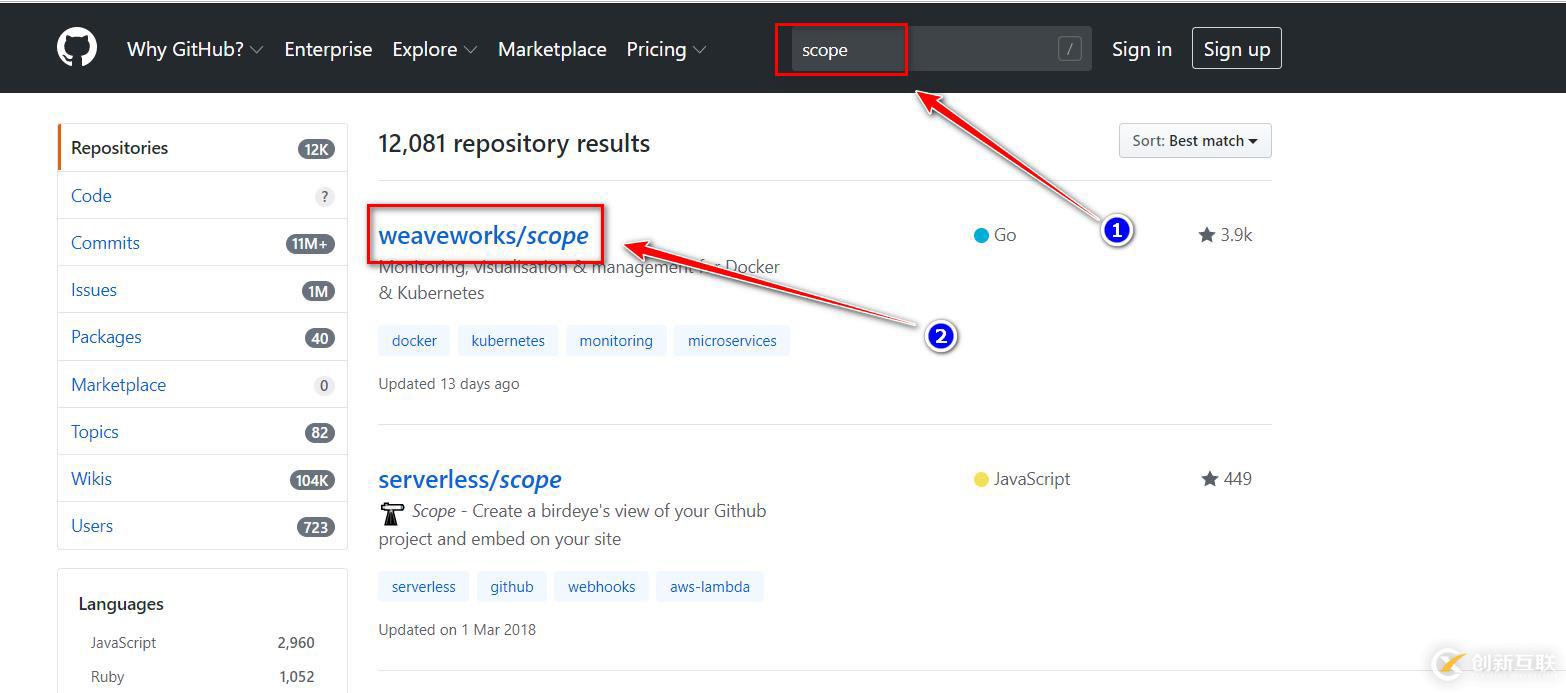Image resolution: width=1566 pixels, height=693 pixels.
Task: Click the 12,081 repository results heading
Action: pyautogui.click(x=514, y=144)
